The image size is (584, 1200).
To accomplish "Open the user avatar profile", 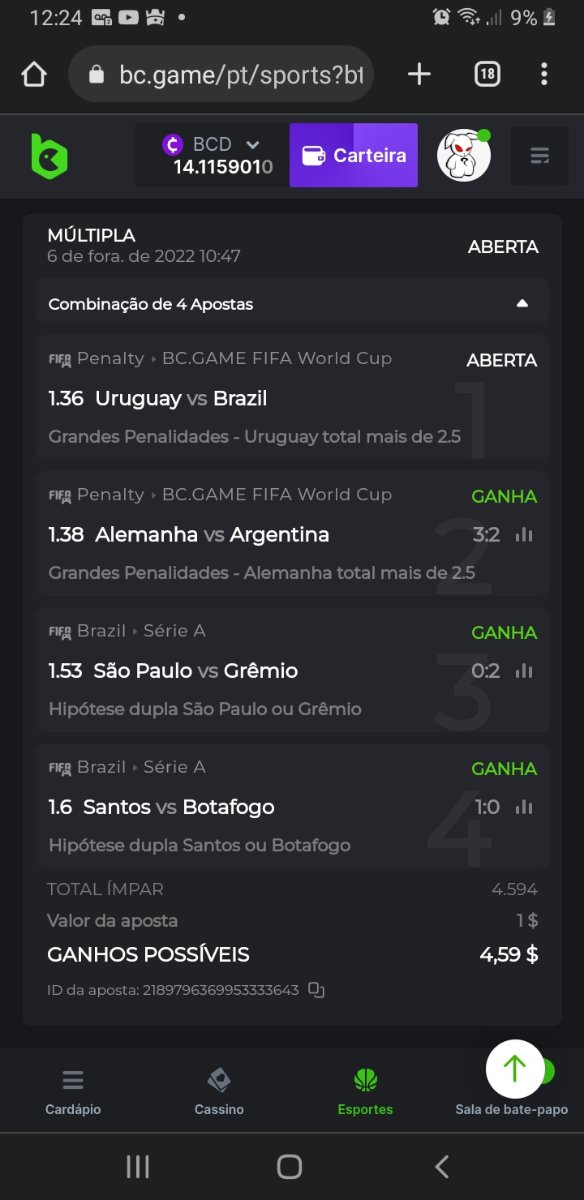I will point(463,155).
